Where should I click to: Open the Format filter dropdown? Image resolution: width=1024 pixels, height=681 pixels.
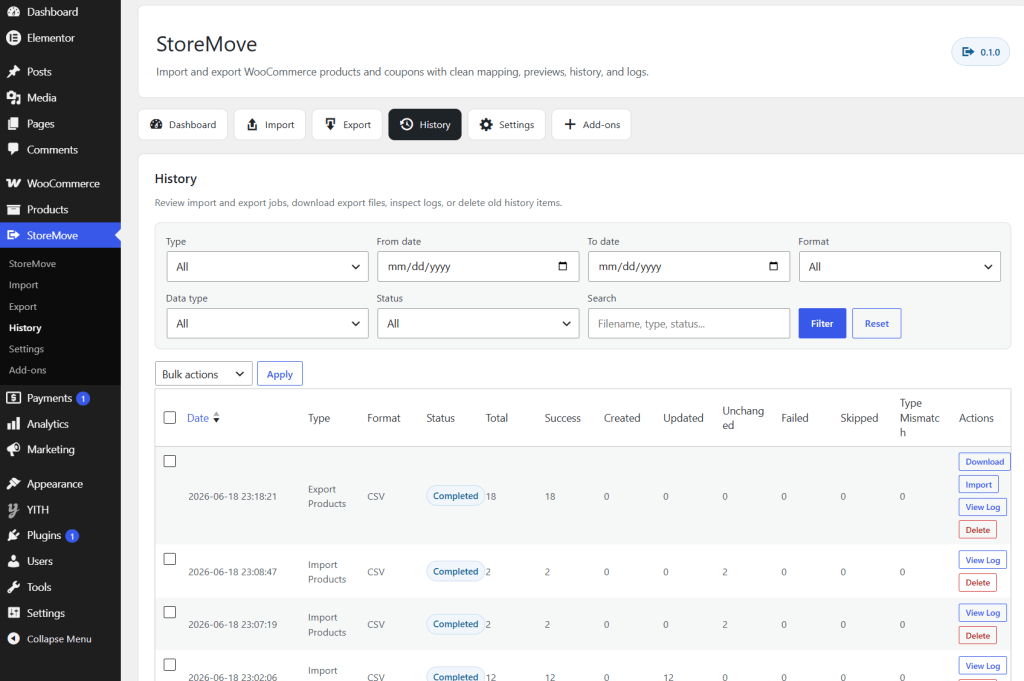pyautogui.click(x=899, y=266)
